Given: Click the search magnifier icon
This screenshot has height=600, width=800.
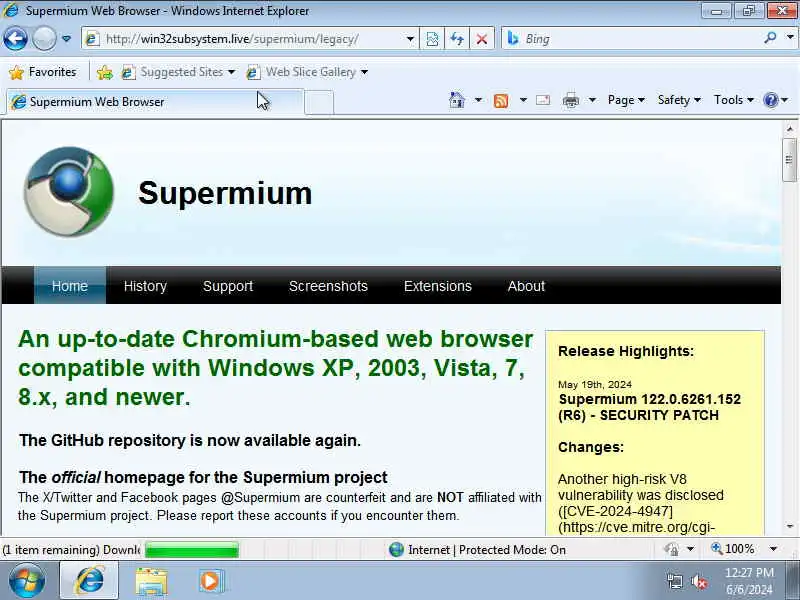Looking at the screenshot, I should tap(770, 37).
